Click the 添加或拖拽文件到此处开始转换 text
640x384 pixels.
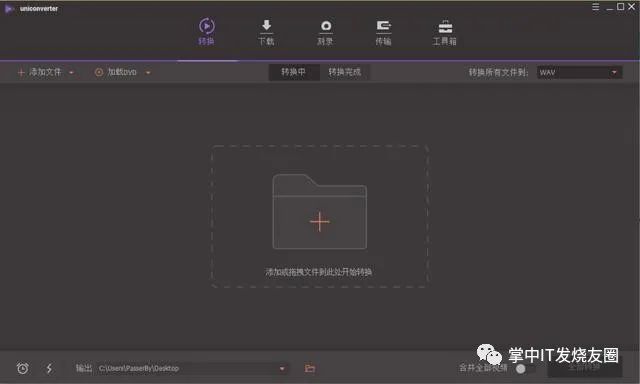(x=319, y=272)
